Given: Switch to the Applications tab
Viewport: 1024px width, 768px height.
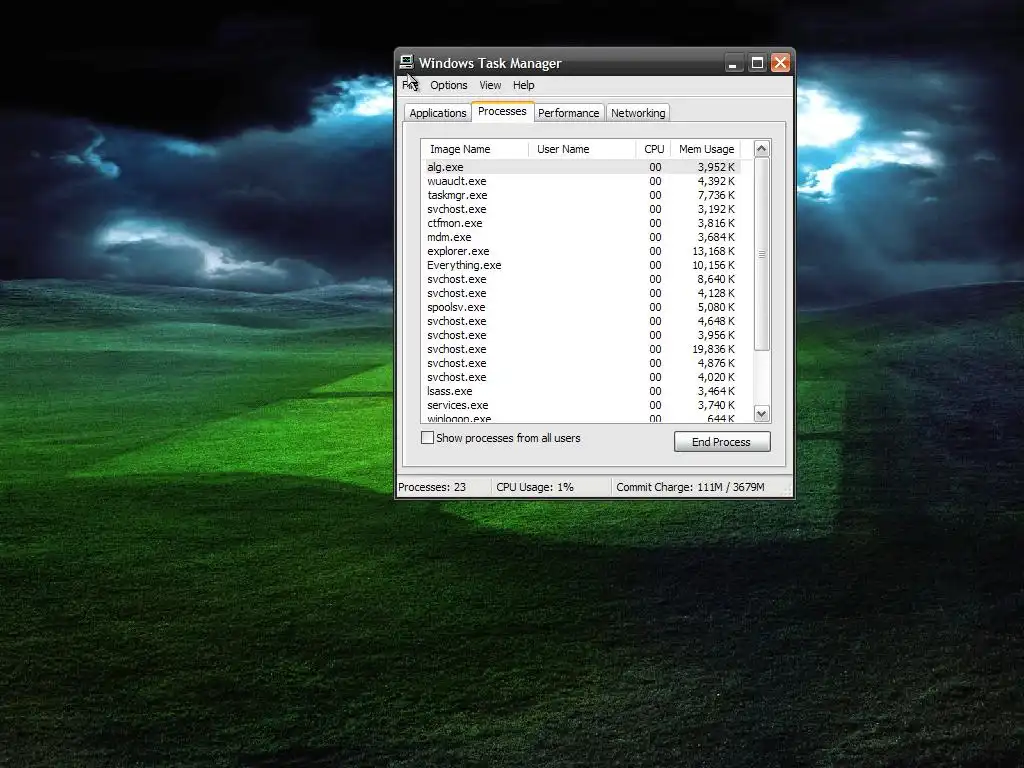Looking at the screenshot, I should [438, 113].
